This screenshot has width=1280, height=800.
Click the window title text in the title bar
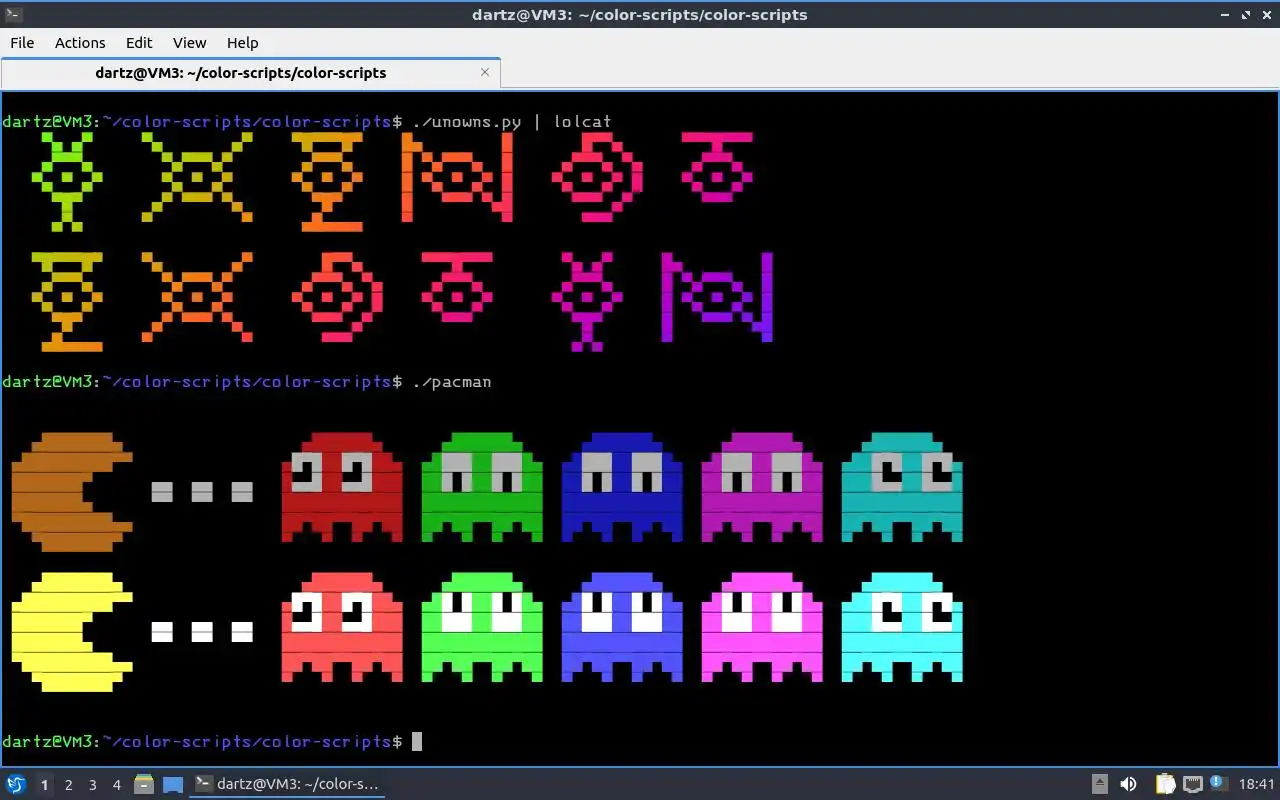640,14
